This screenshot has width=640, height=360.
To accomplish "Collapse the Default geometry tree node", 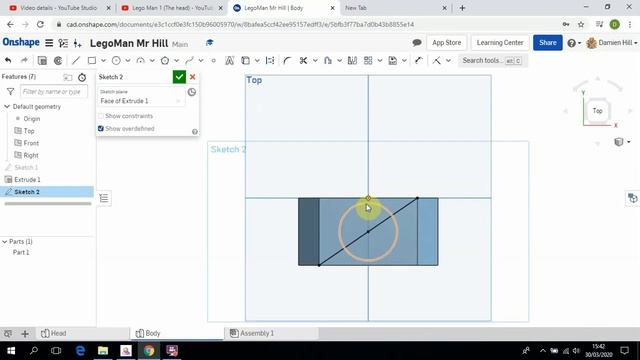I will tap(7, 107).
